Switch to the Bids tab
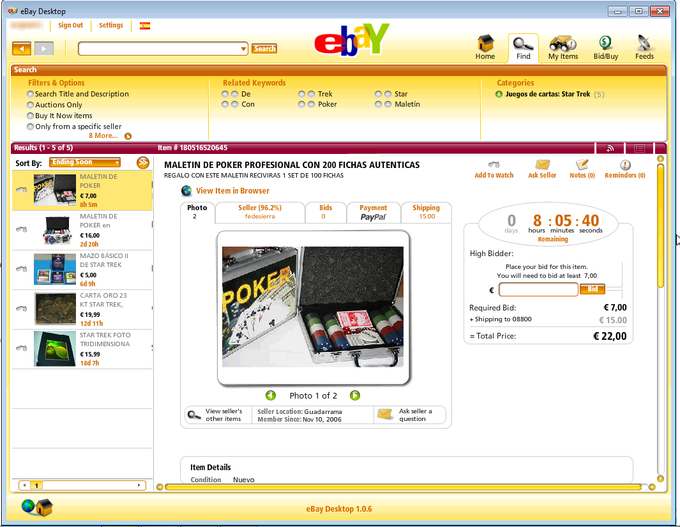The image size is (680, 527). tap(325, 212)
